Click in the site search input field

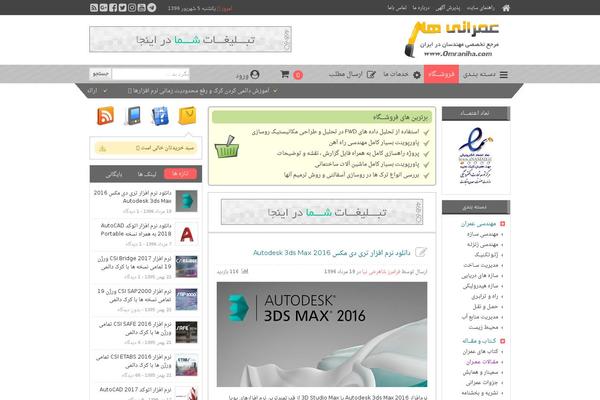[x=151, y=73]
